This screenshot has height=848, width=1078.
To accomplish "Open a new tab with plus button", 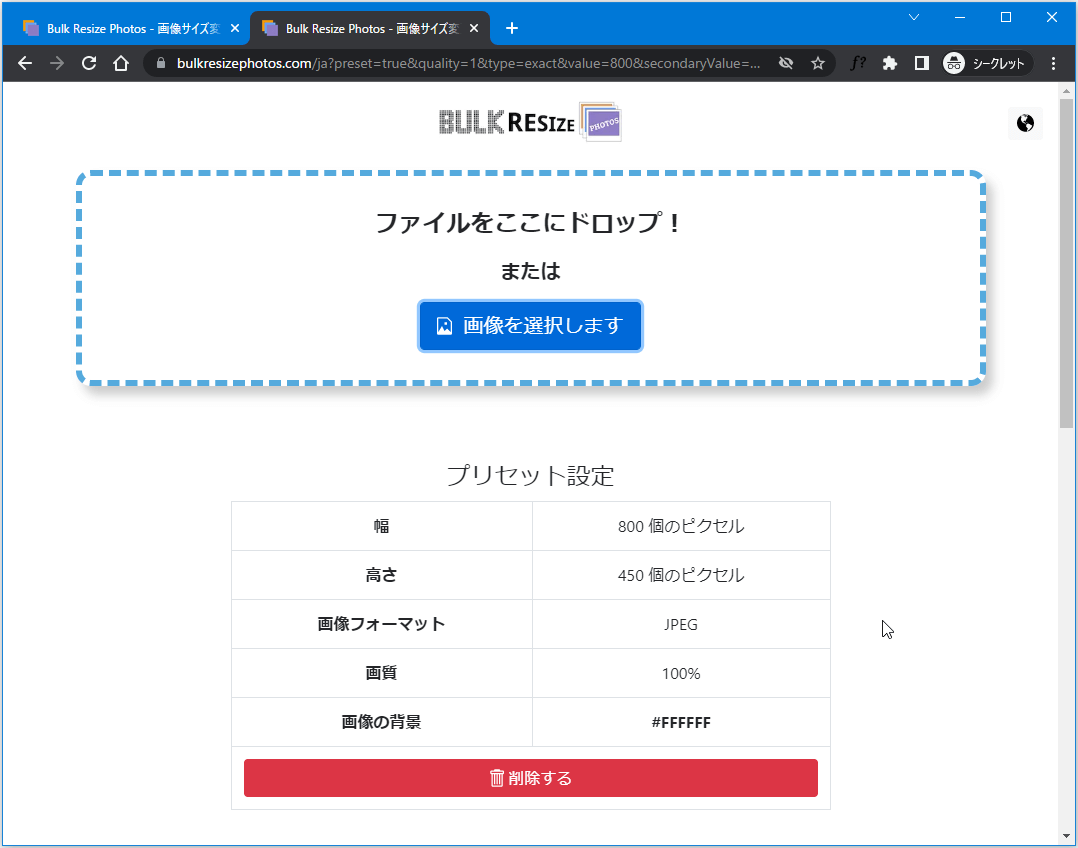I will point(512,28).
